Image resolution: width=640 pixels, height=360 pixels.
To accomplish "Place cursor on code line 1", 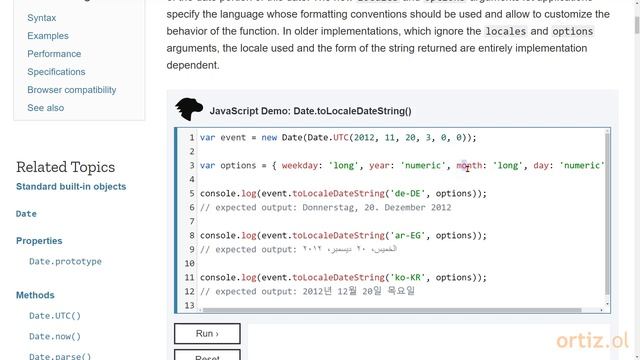I will [338, 138].
